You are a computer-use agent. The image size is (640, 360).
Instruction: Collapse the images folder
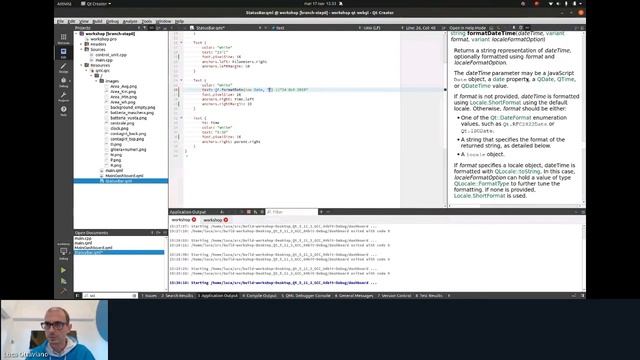click(97, 81)
